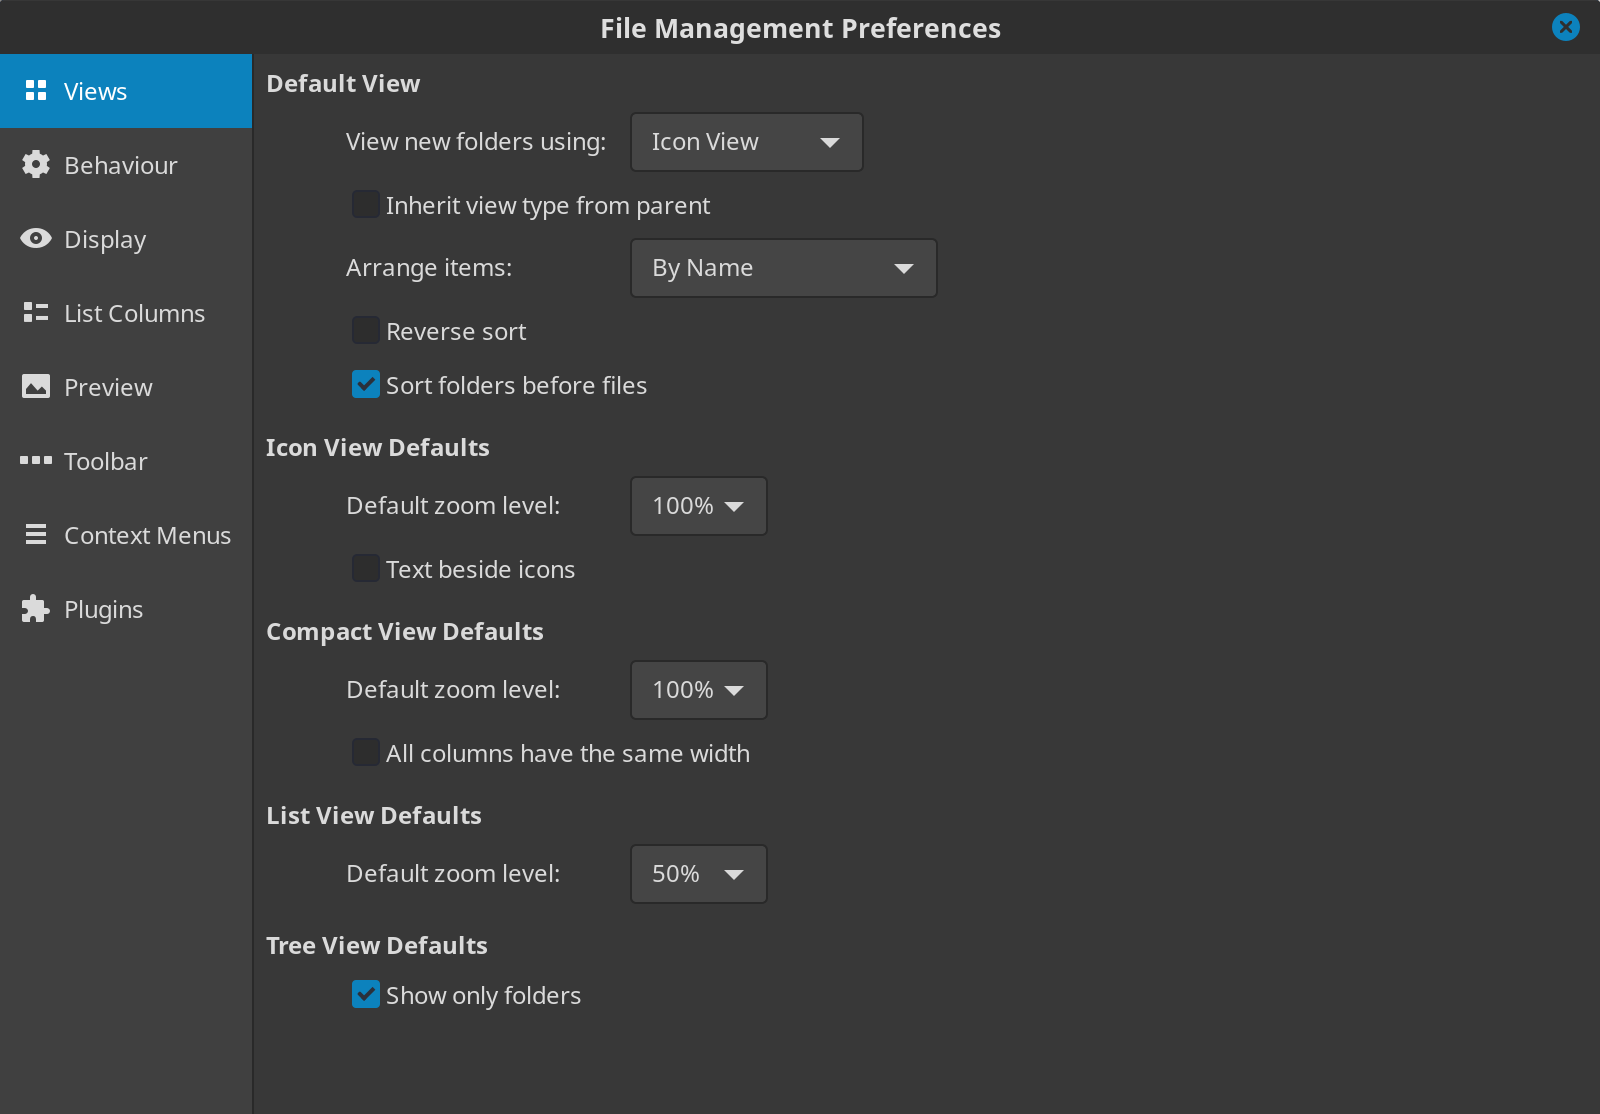Open the View new folders using dropdown
The width and height of the screenshot is (1600, 1114).
(x=746, y=142)
